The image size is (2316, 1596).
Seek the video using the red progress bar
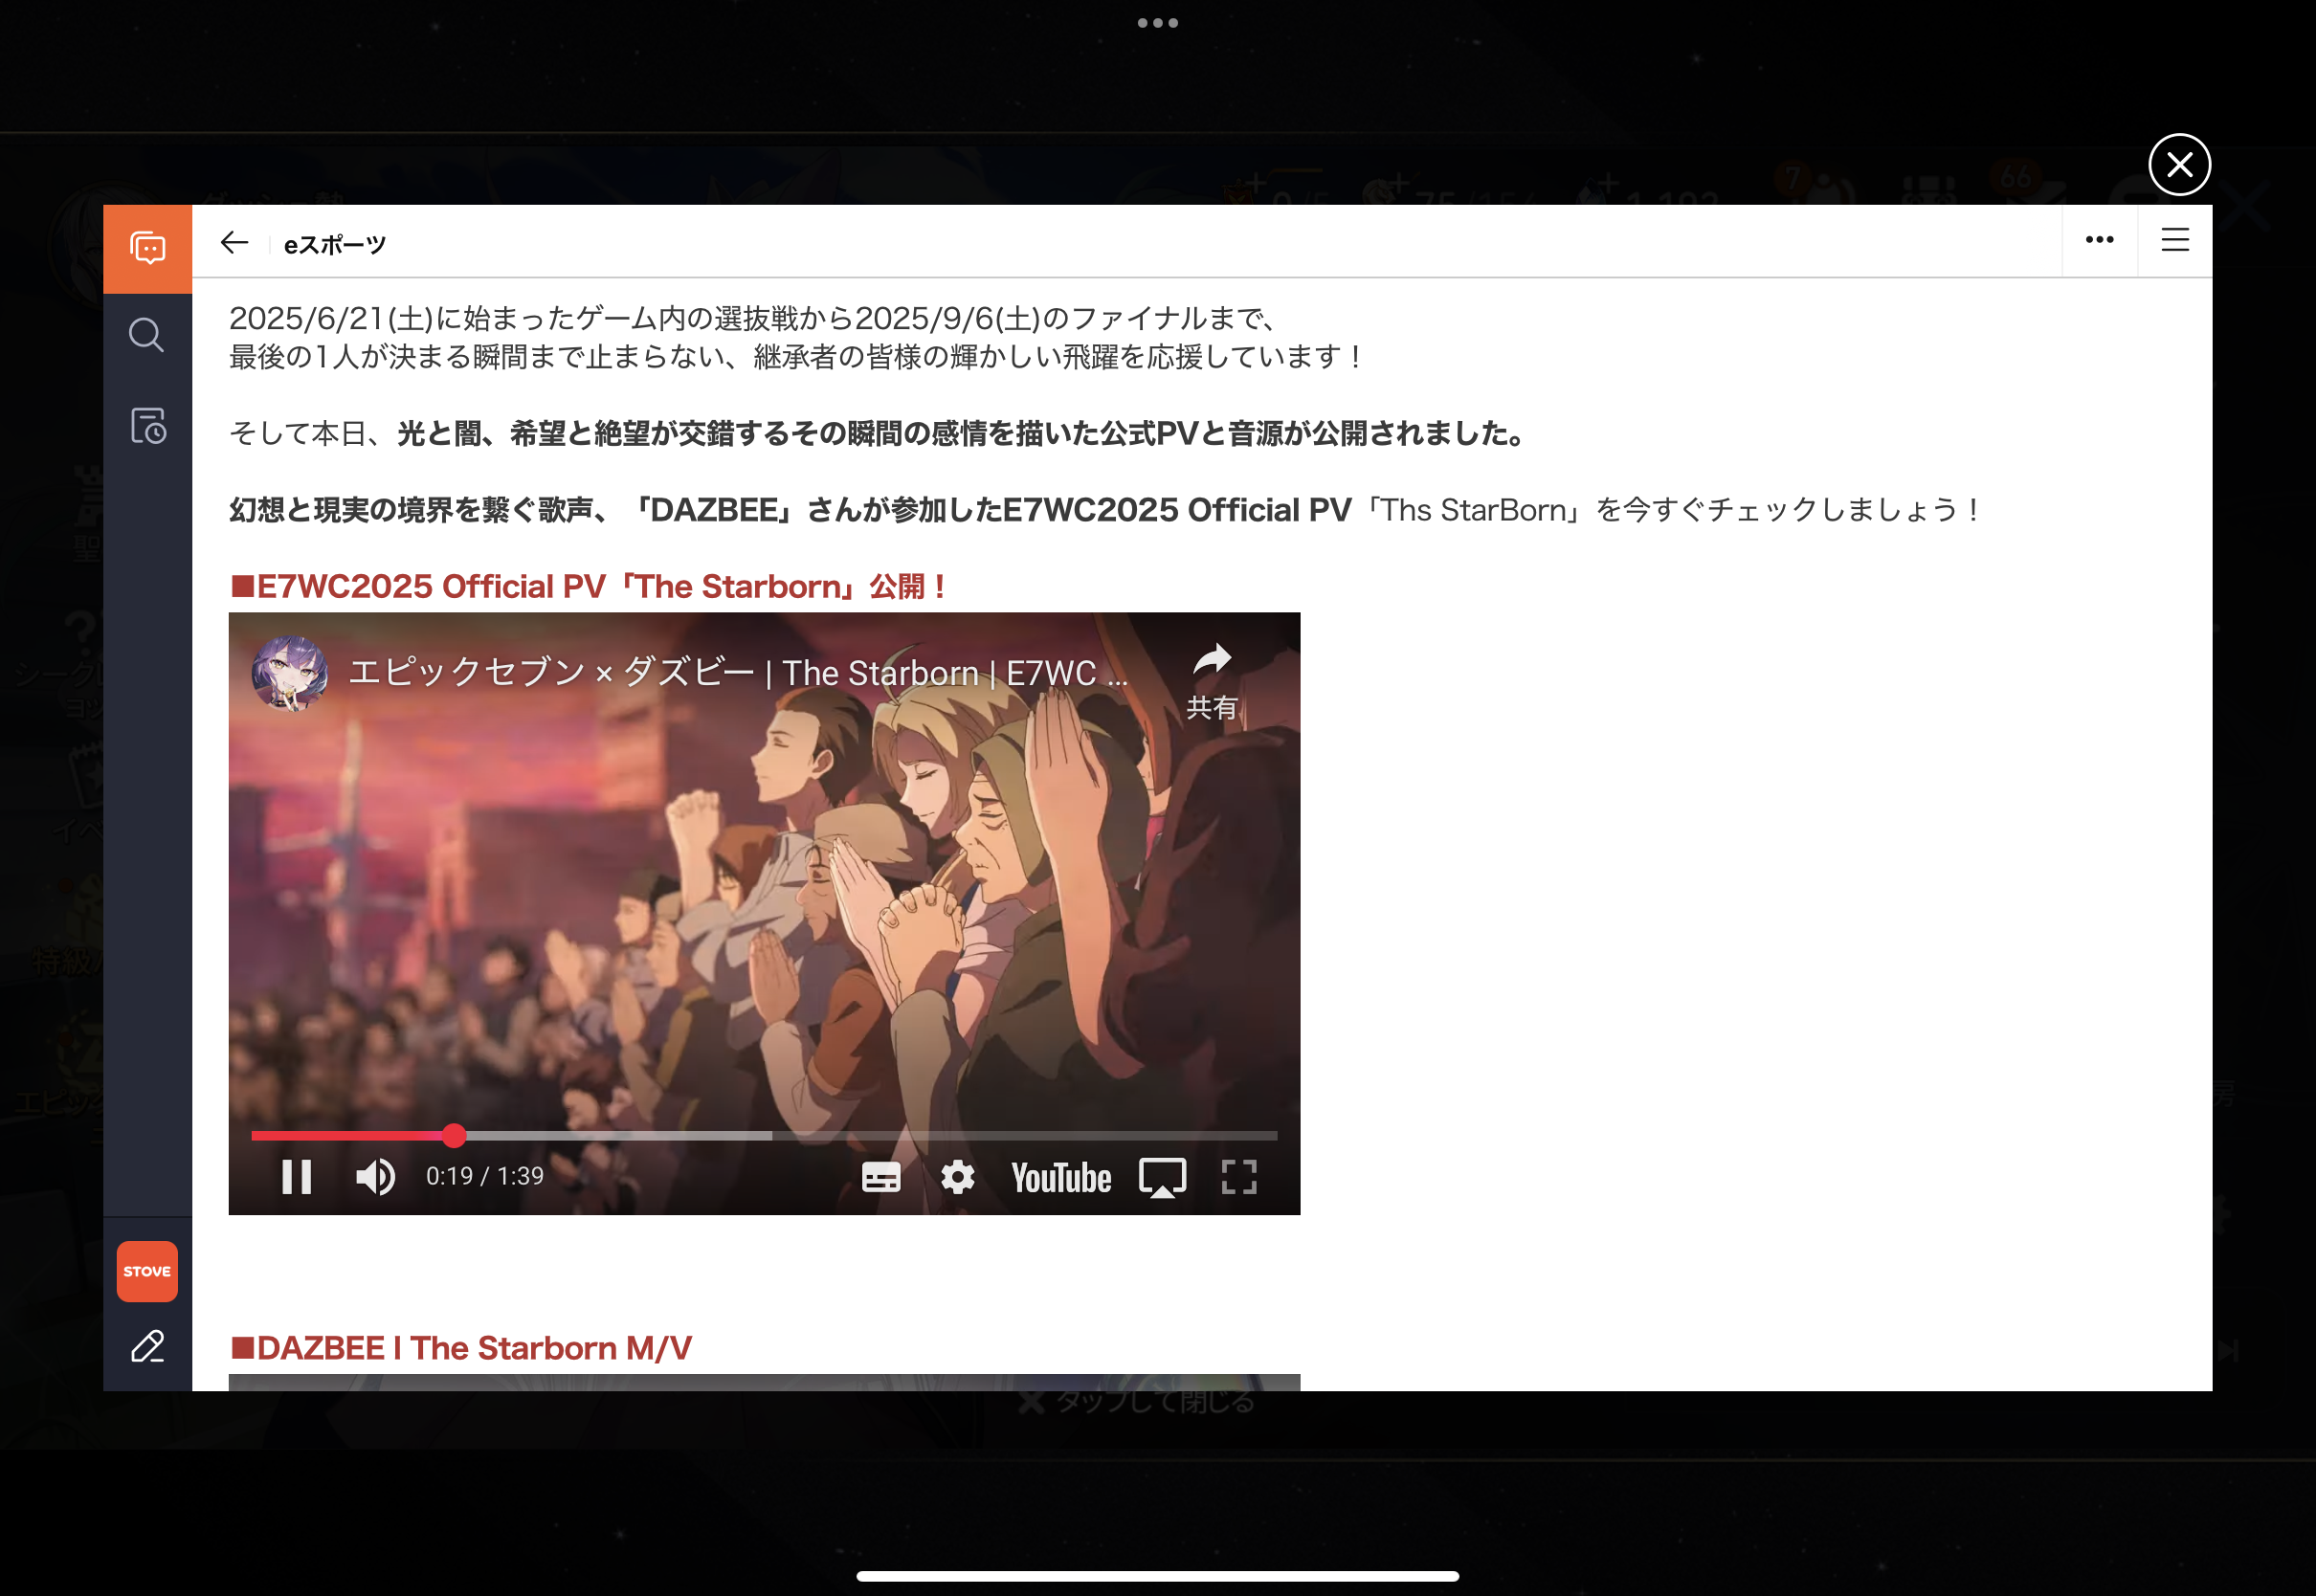(x=764, y=1136)
